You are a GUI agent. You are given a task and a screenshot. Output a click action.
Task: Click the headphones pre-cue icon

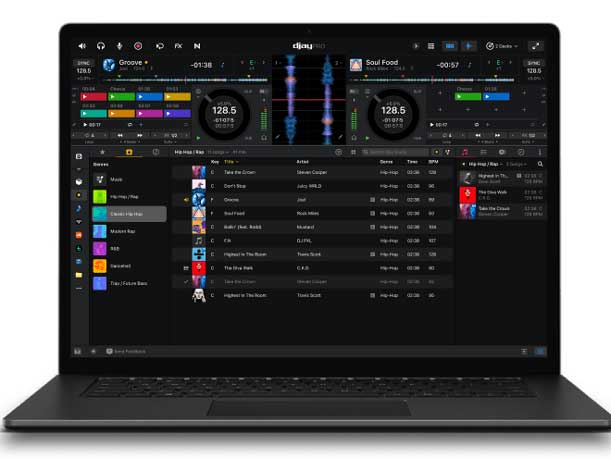pos(101,46)
